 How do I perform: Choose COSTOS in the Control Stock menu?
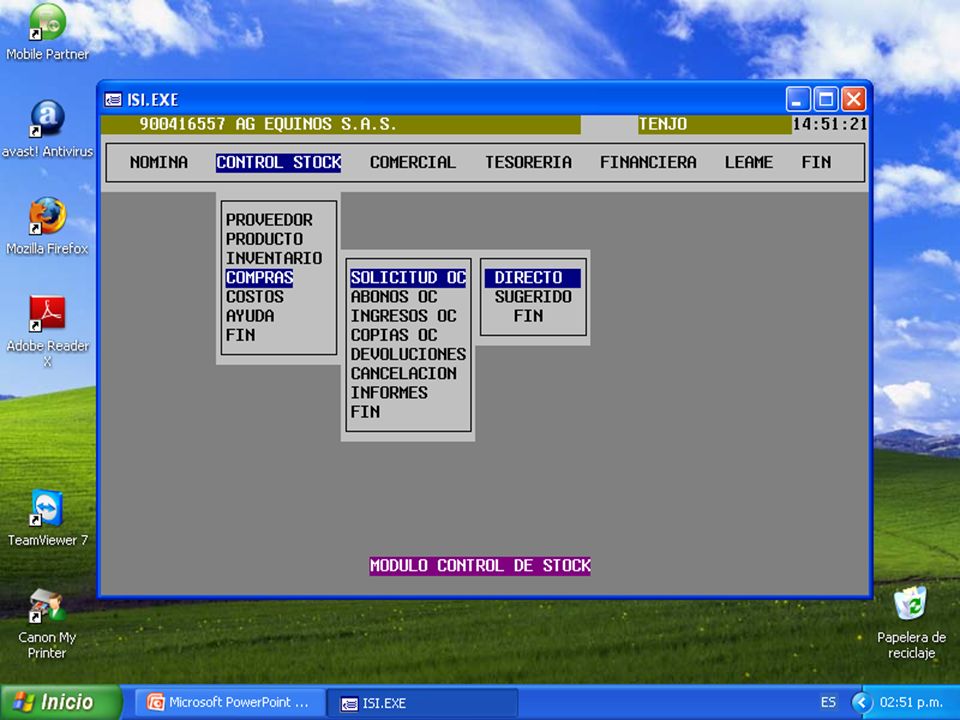coord(255,296)
